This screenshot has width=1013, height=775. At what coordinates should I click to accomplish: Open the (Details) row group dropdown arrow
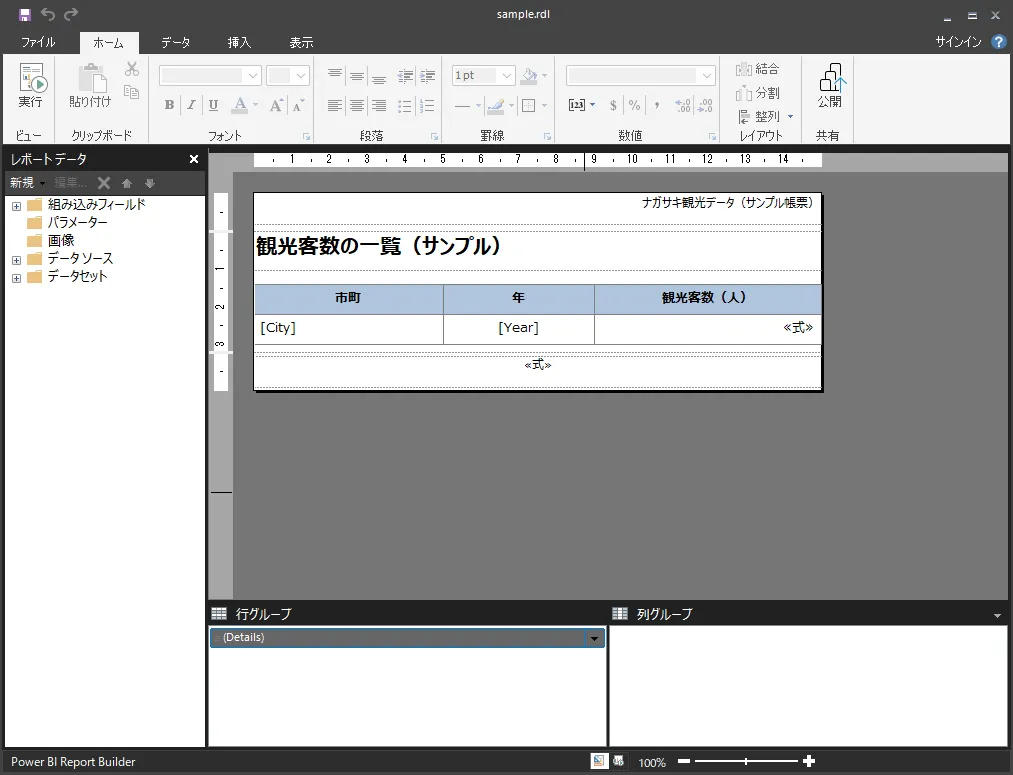[x=594, y=638]
